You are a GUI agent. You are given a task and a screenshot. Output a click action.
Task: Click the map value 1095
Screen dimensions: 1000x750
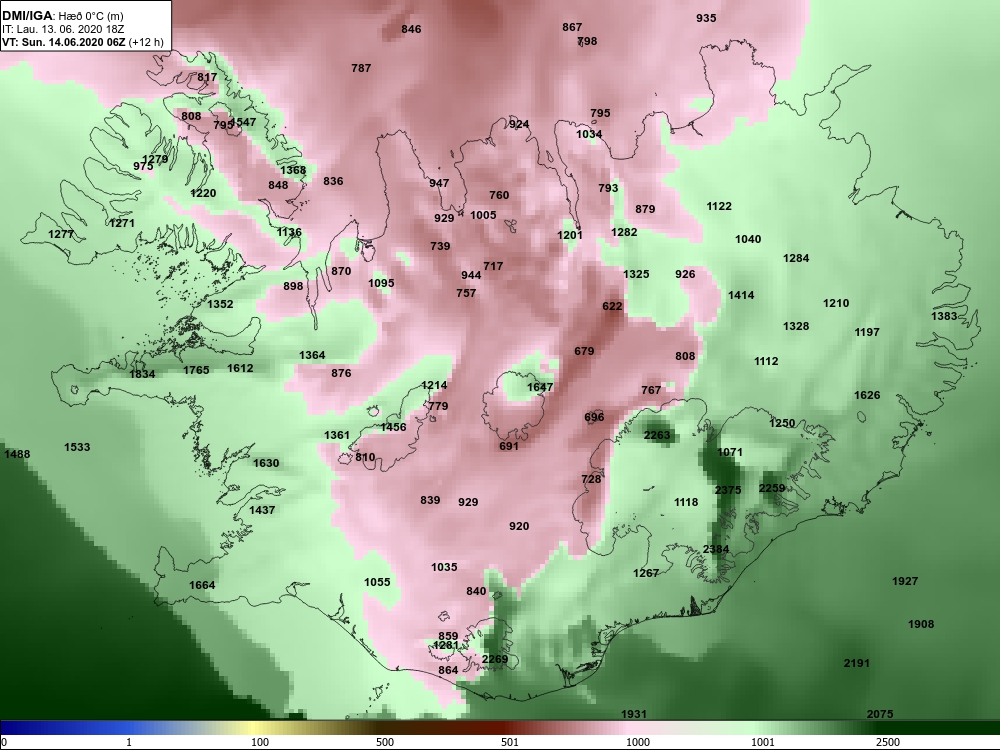tap(381, 283)
